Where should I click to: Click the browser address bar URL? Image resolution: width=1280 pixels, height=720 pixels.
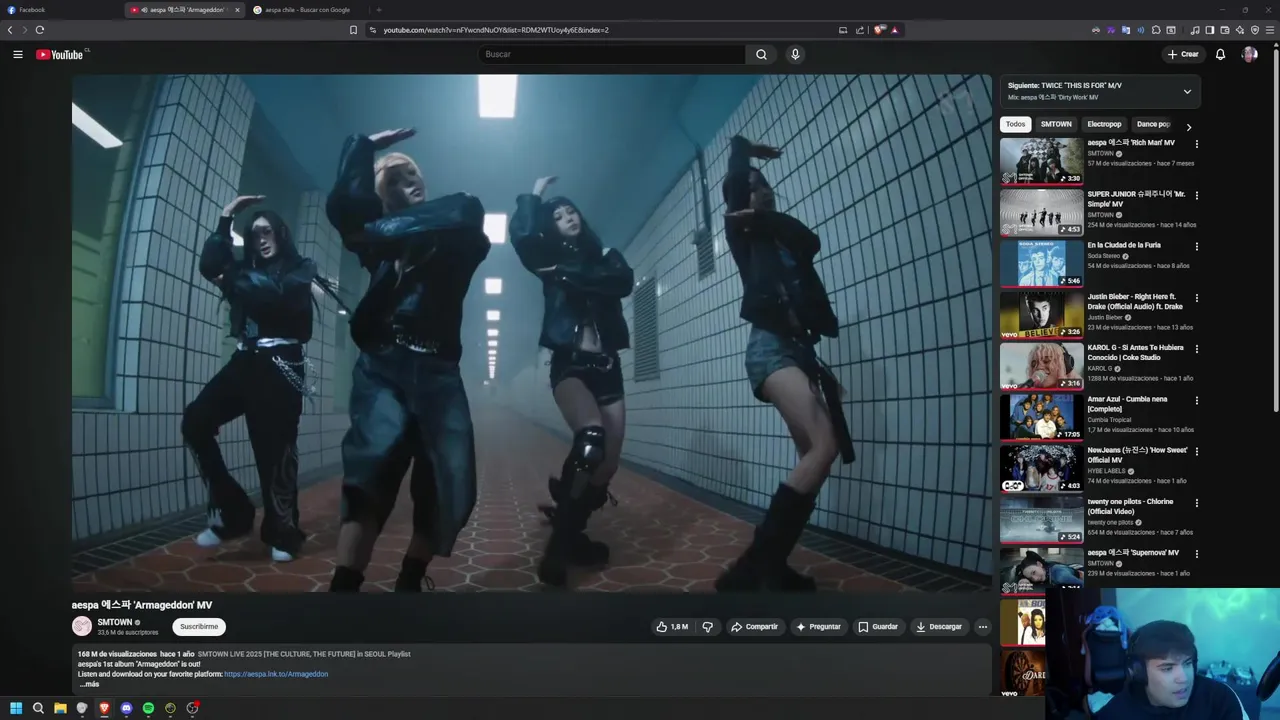click(x=496, y=30)
